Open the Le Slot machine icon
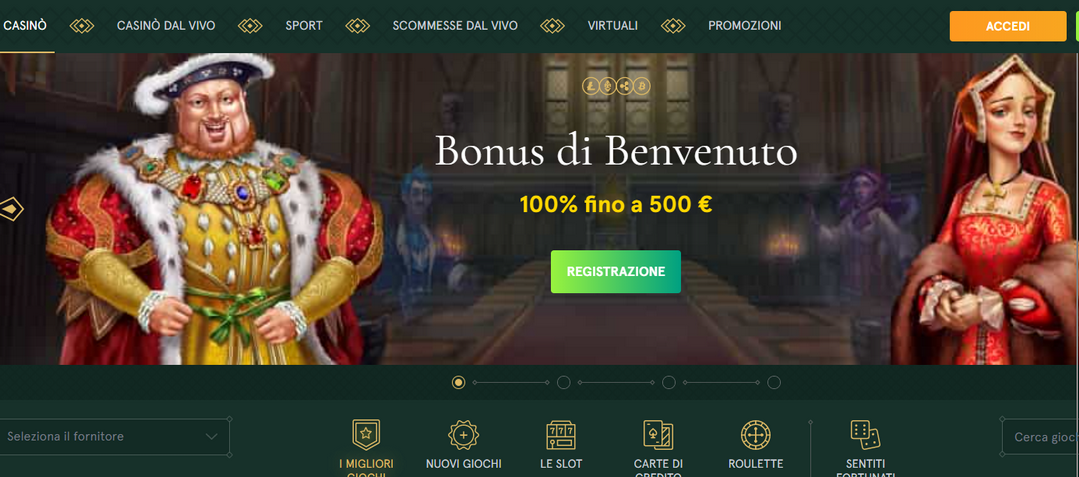The height and width of the screenshot is (477, 1079). click(561, 435)
